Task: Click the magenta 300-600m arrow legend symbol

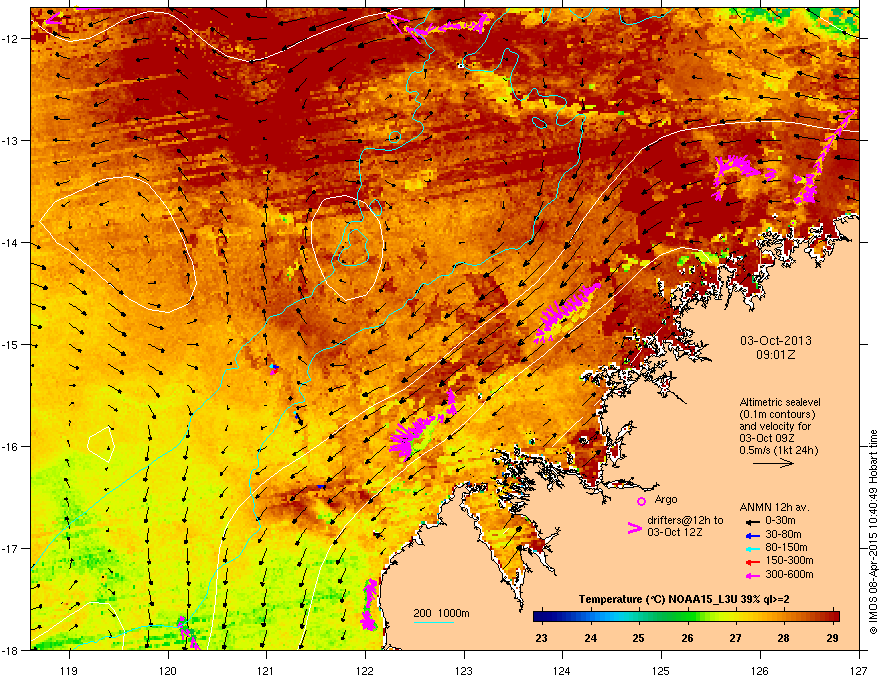Action: (x=752, y=576)
